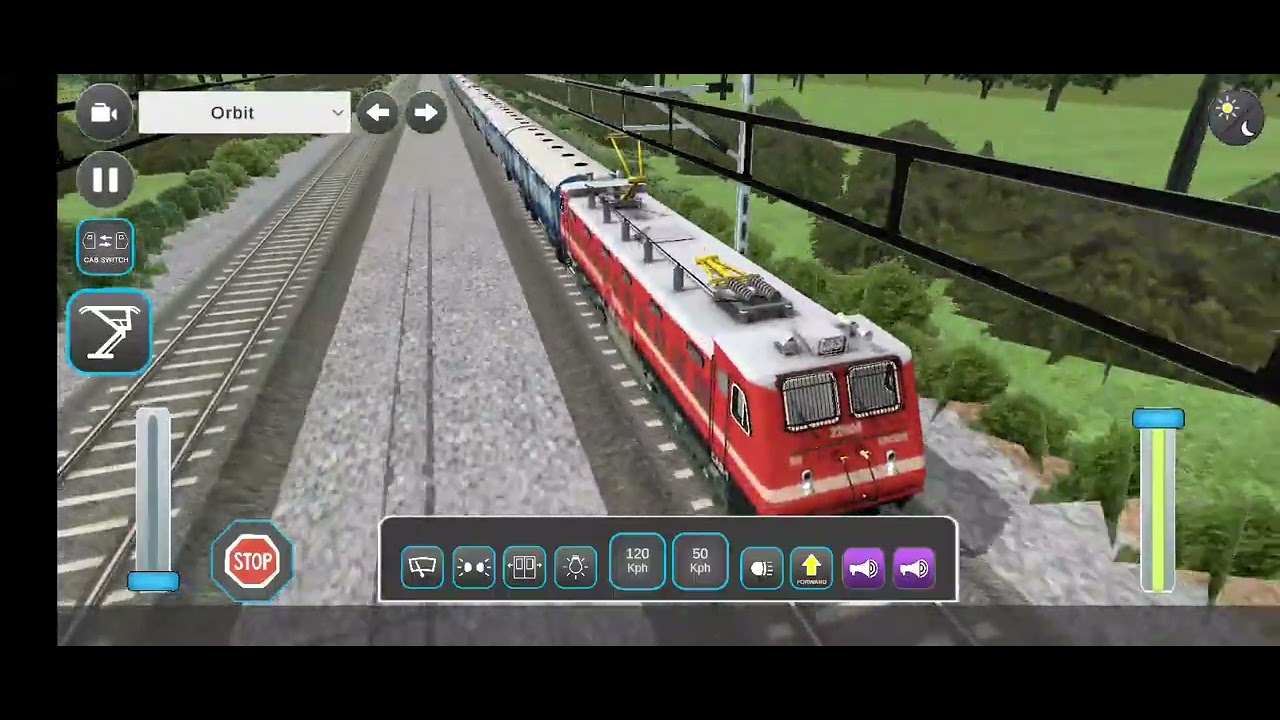
Task: Open the Orbit camera mode dropdown
Action: [x=244, y=113]
